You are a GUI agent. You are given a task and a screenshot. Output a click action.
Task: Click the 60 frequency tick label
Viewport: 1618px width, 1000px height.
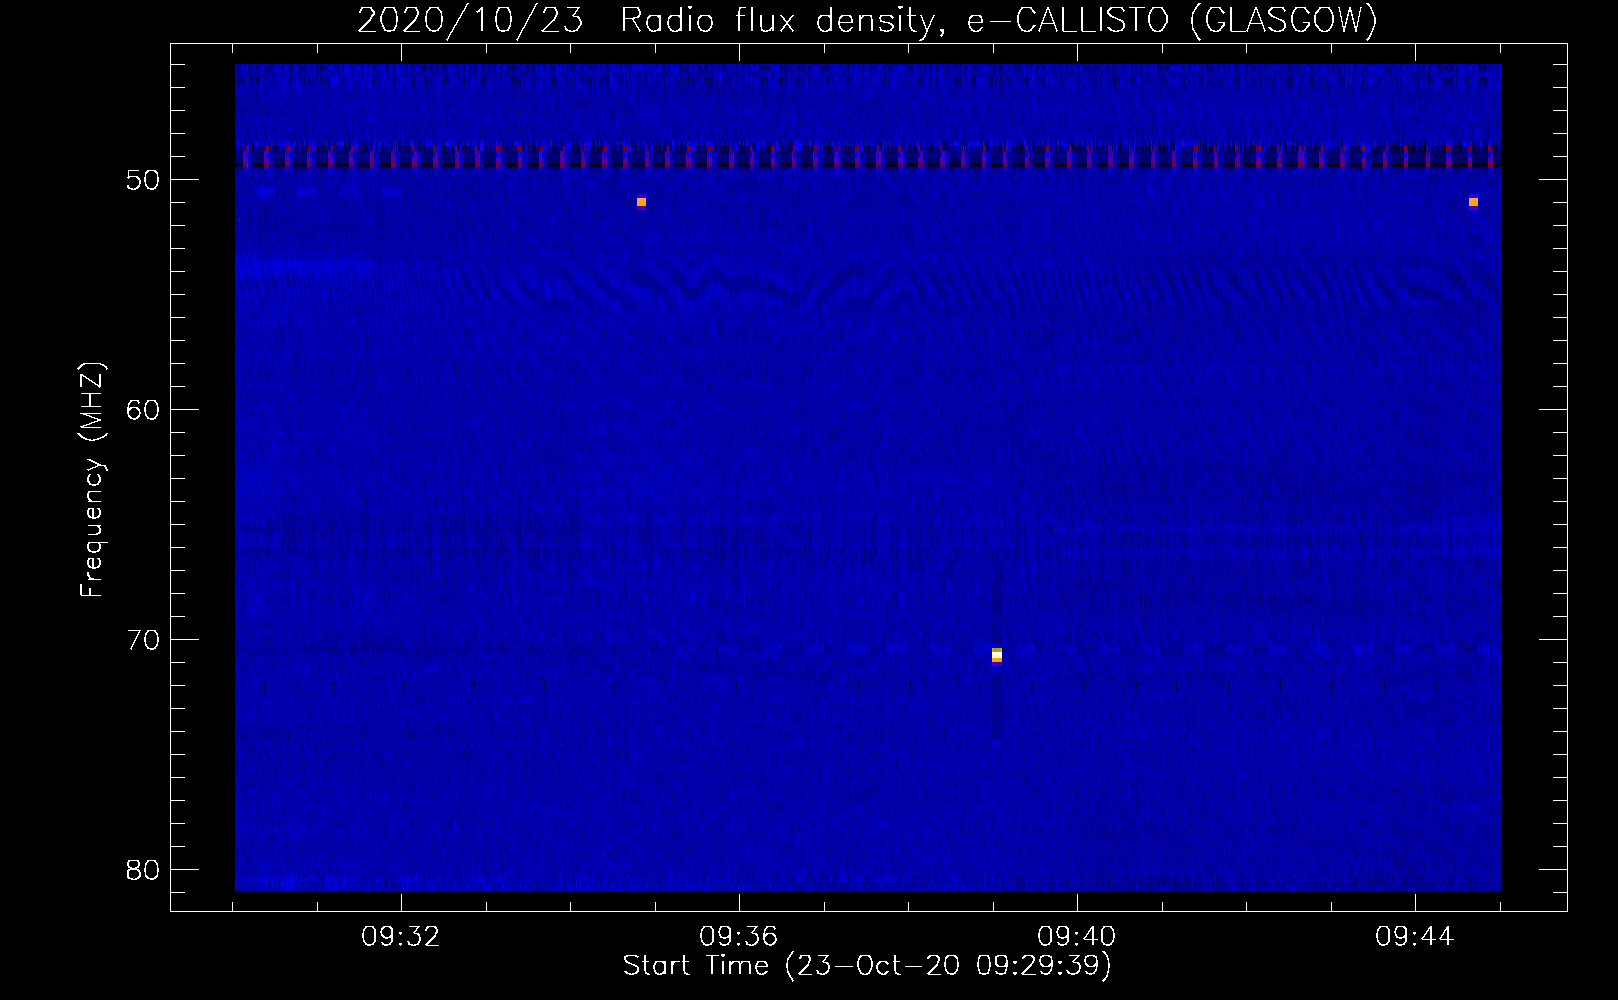(144, 410)
